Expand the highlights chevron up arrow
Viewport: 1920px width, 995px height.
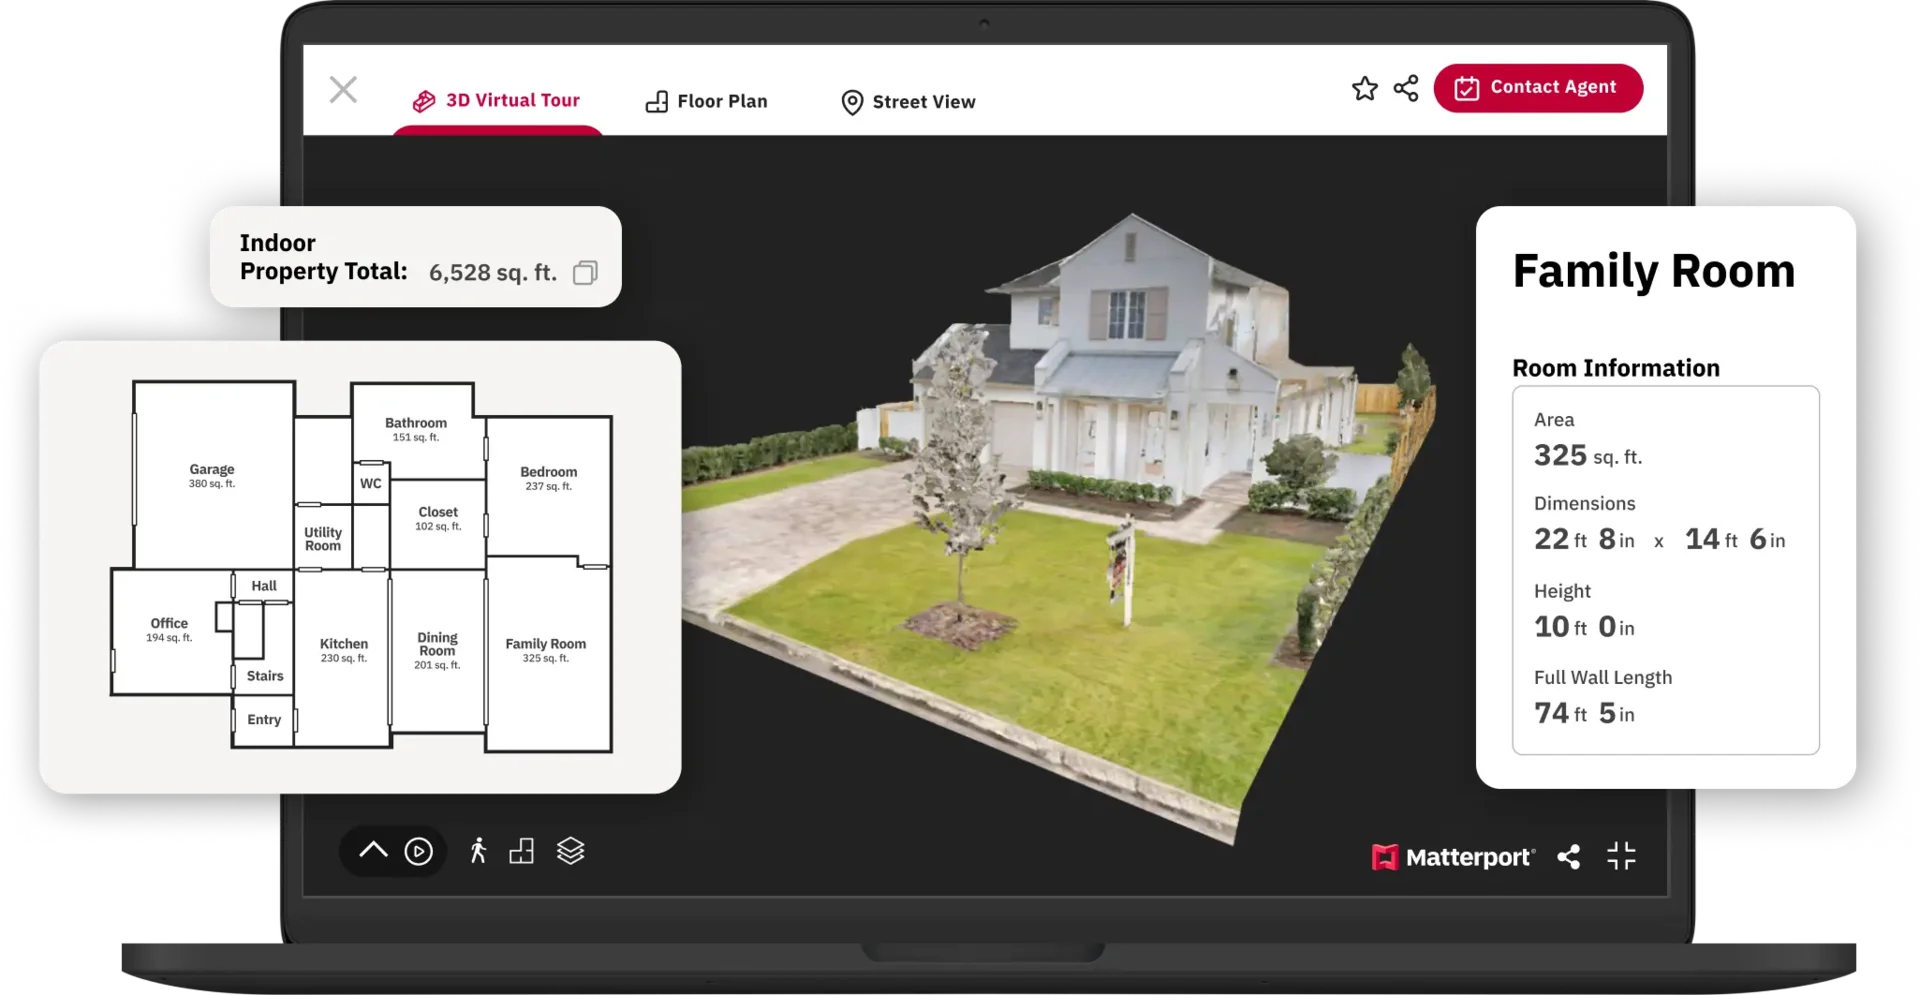373,851
